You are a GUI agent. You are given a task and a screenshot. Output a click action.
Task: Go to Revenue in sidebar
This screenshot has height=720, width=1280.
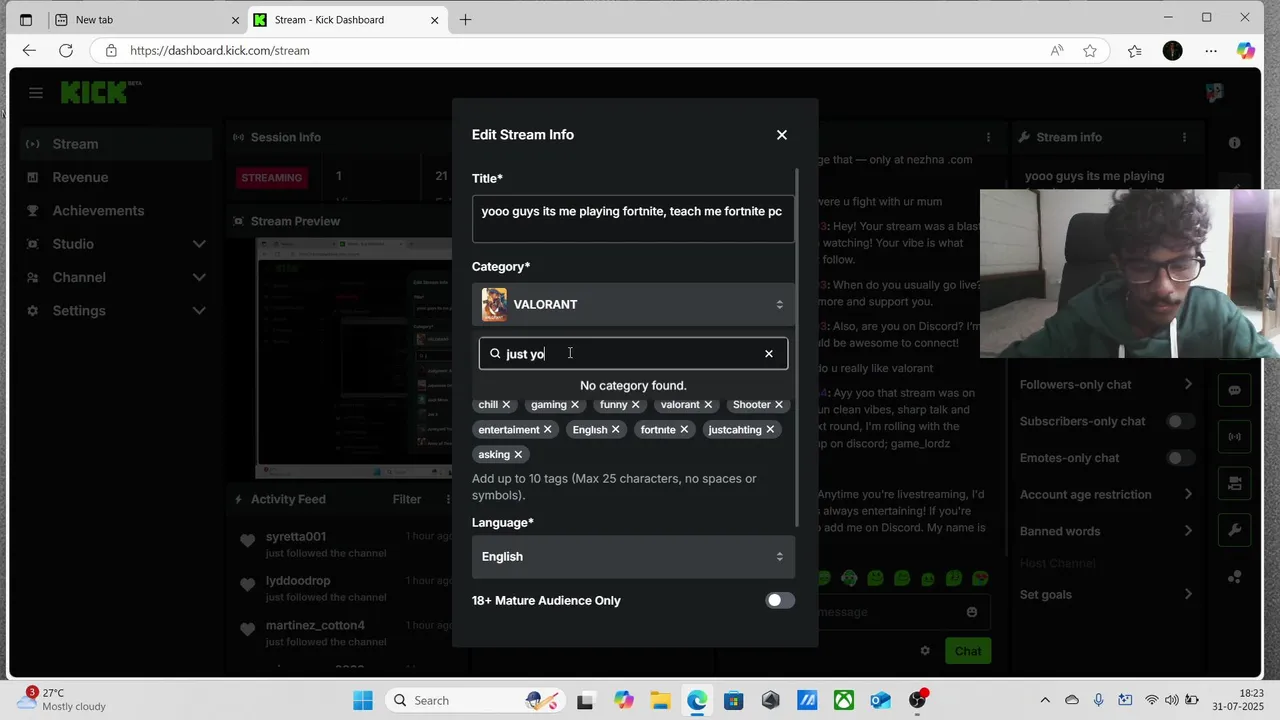click(116, 177)
